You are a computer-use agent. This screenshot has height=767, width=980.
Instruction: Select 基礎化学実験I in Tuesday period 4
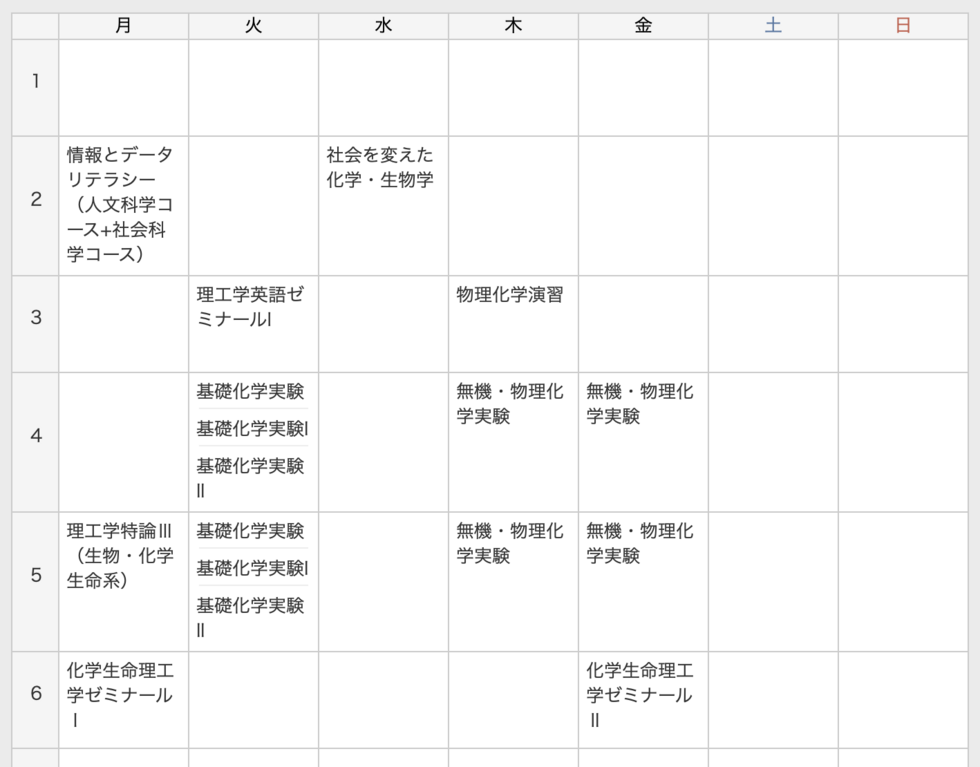tap(250, 430)
